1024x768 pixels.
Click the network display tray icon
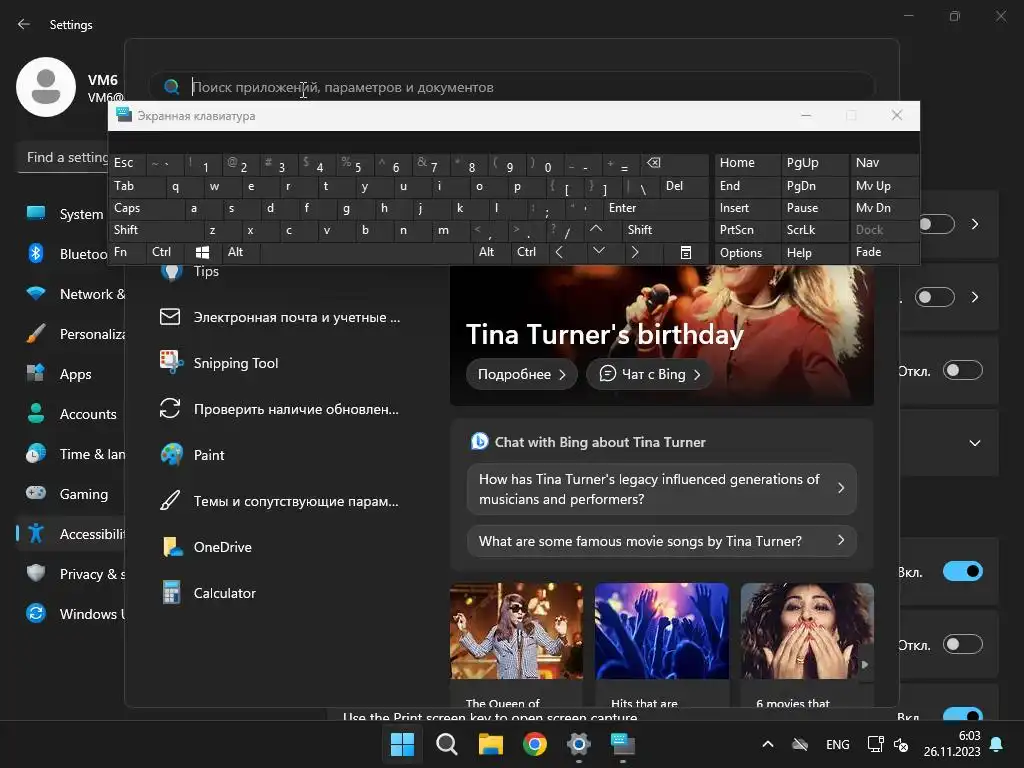[x=875, y=744]
